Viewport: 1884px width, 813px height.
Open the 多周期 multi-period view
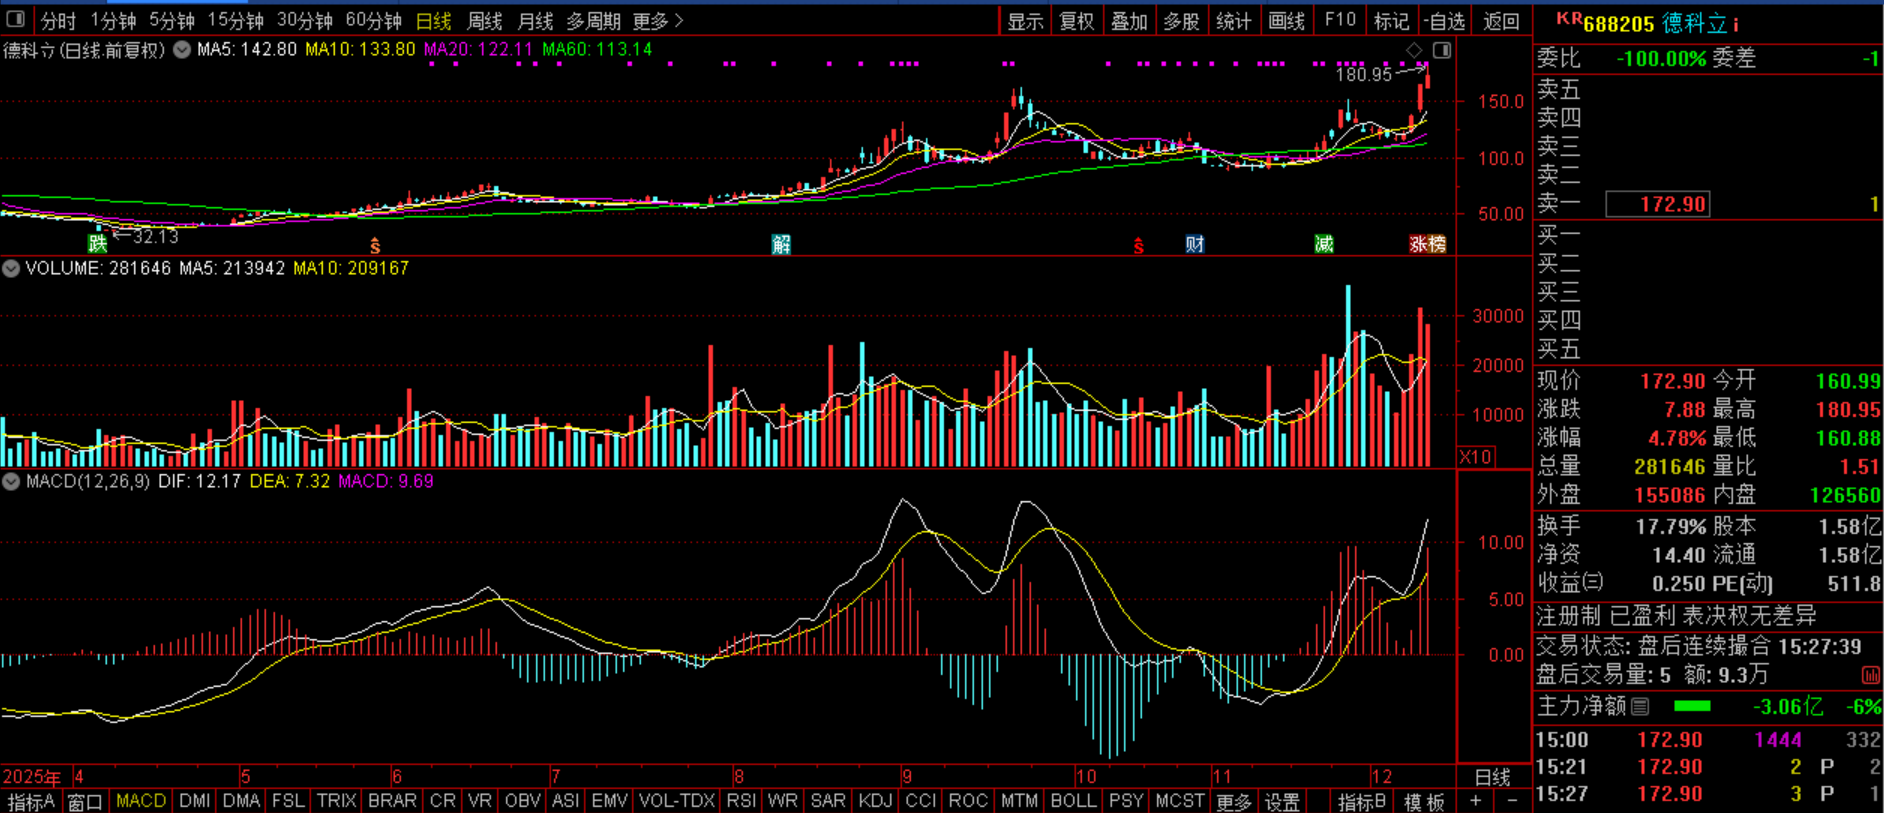[593, 20]
